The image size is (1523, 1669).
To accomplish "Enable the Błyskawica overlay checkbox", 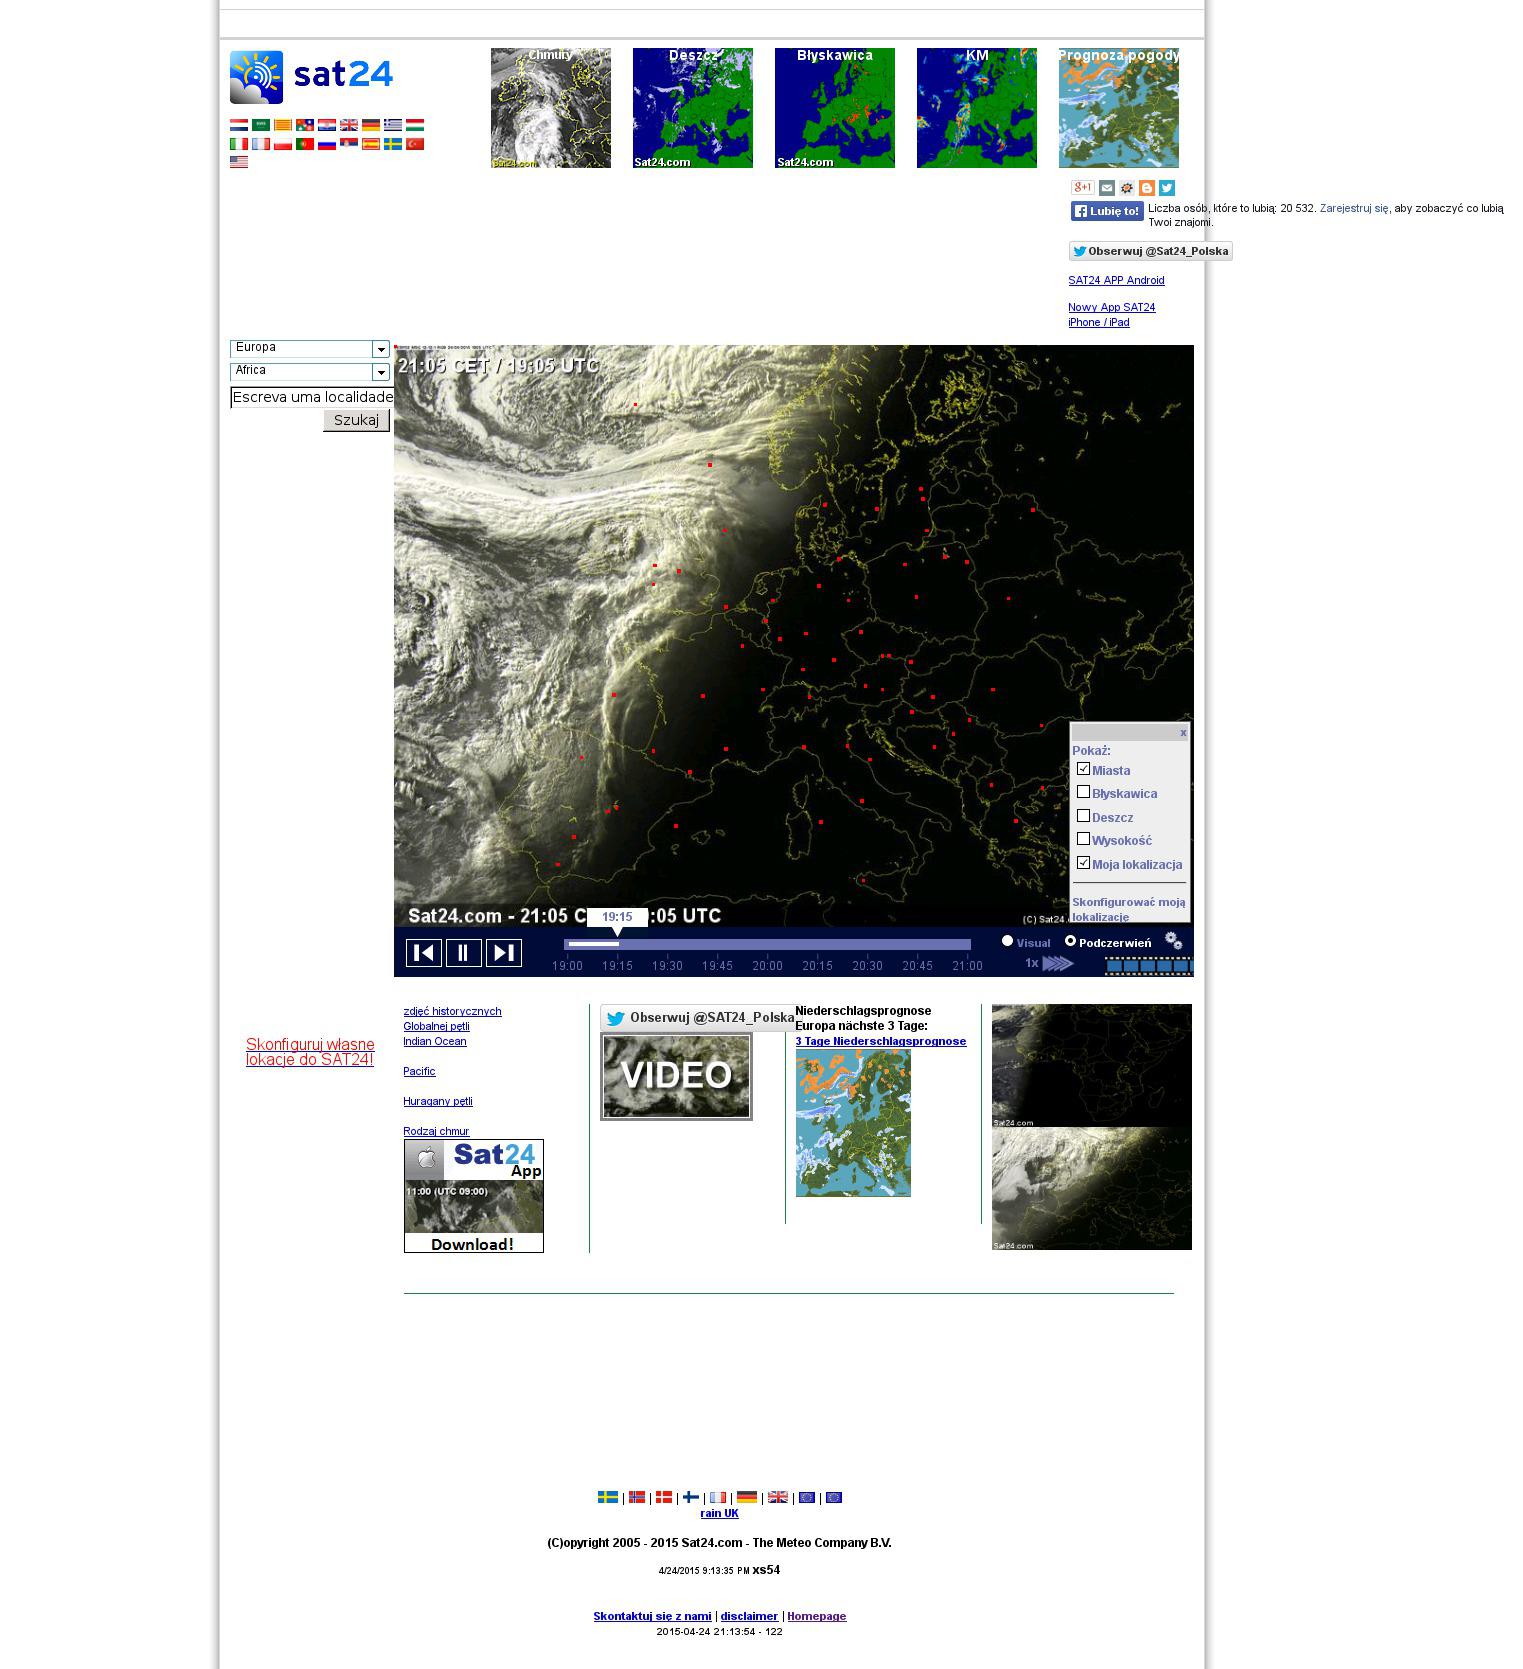I will coord(1083,792).
